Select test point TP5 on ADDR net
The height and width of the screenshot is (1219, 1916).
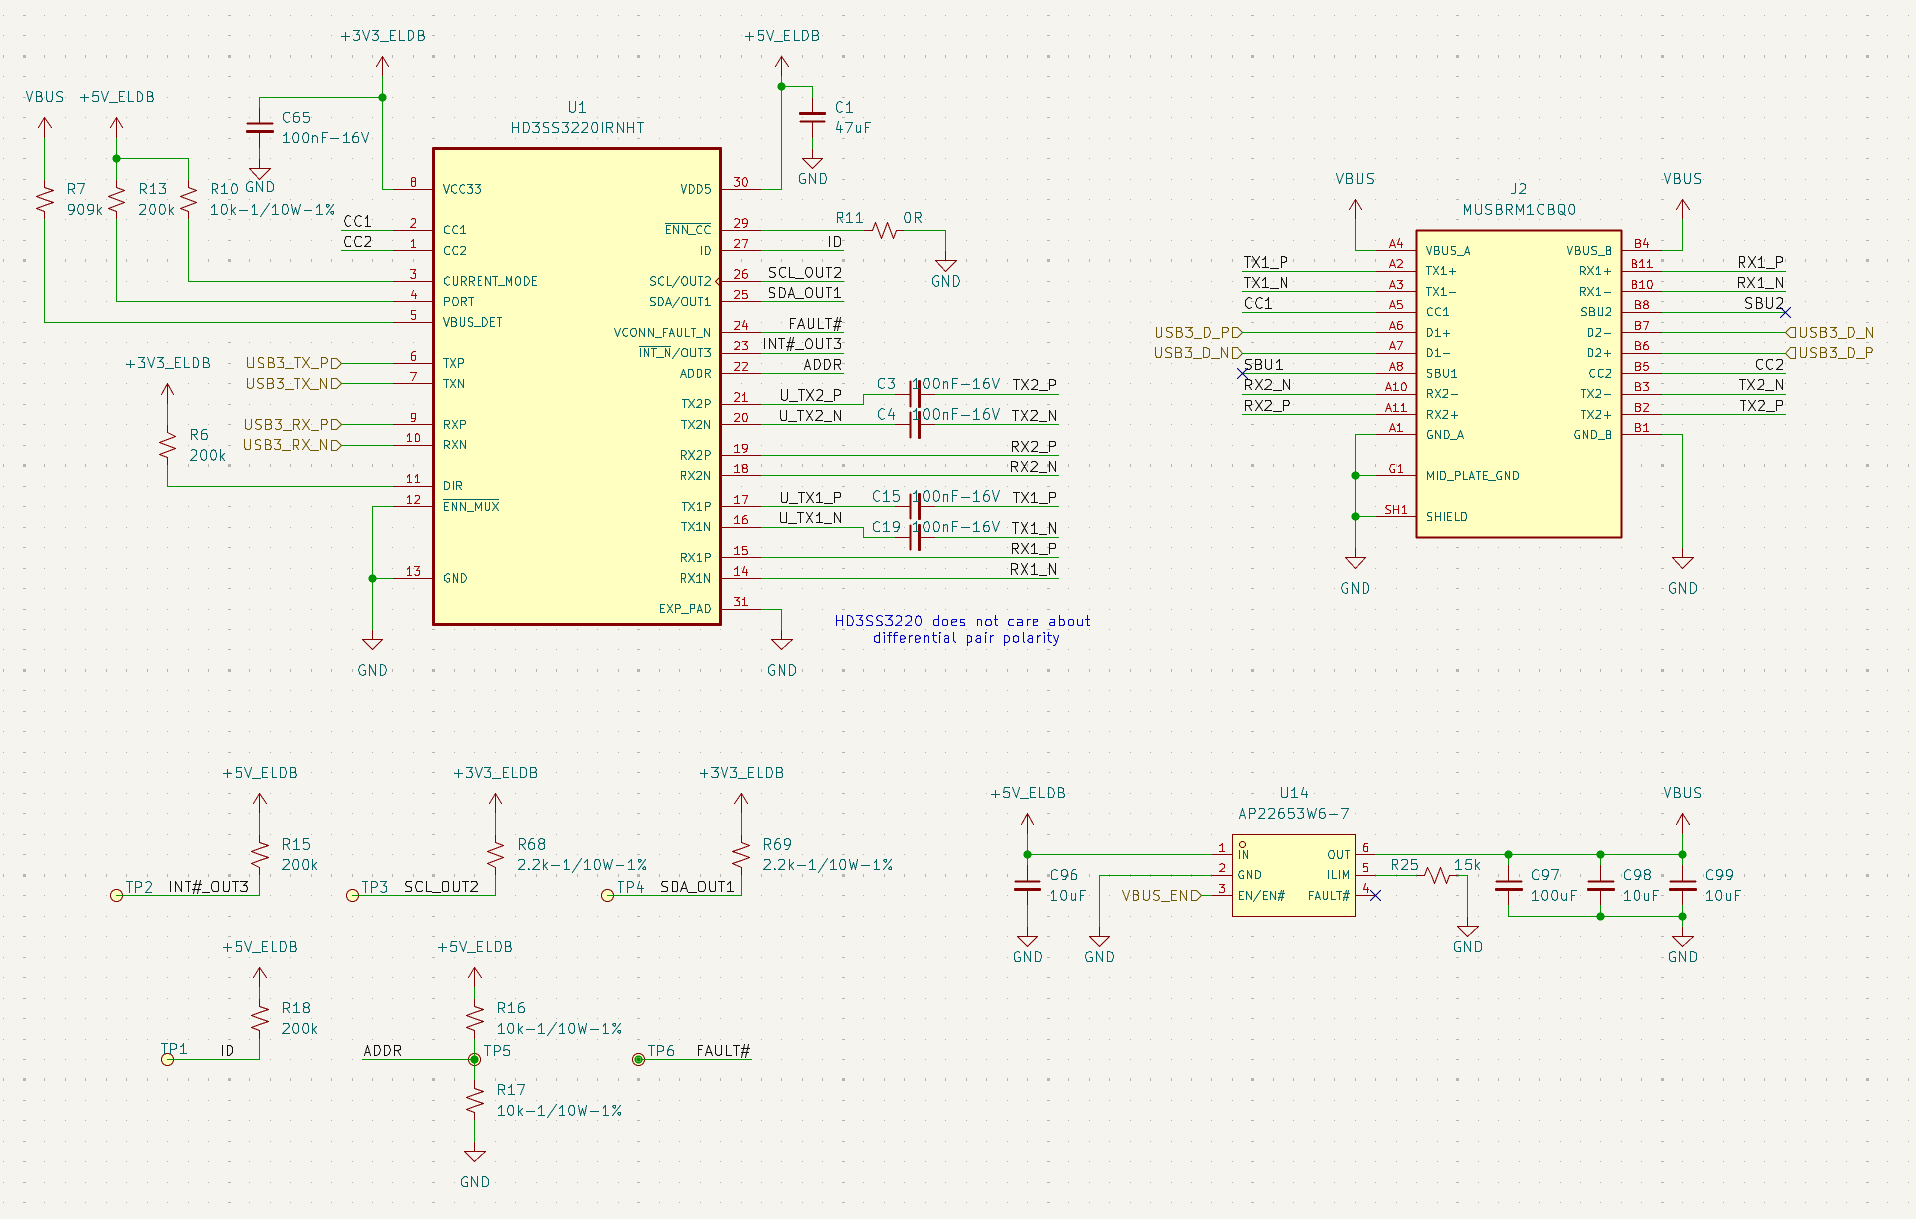point(475,1059)
